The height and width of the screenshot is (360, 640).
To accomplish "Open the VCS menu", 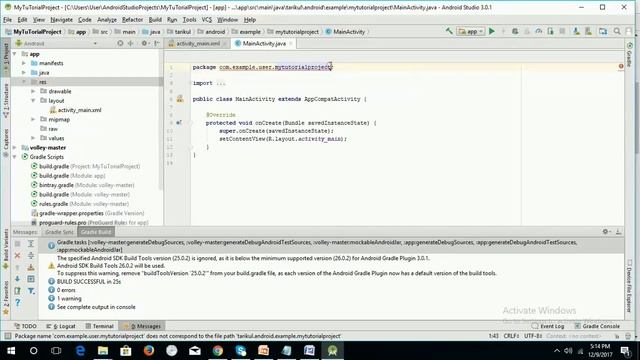I will [207, 20].
